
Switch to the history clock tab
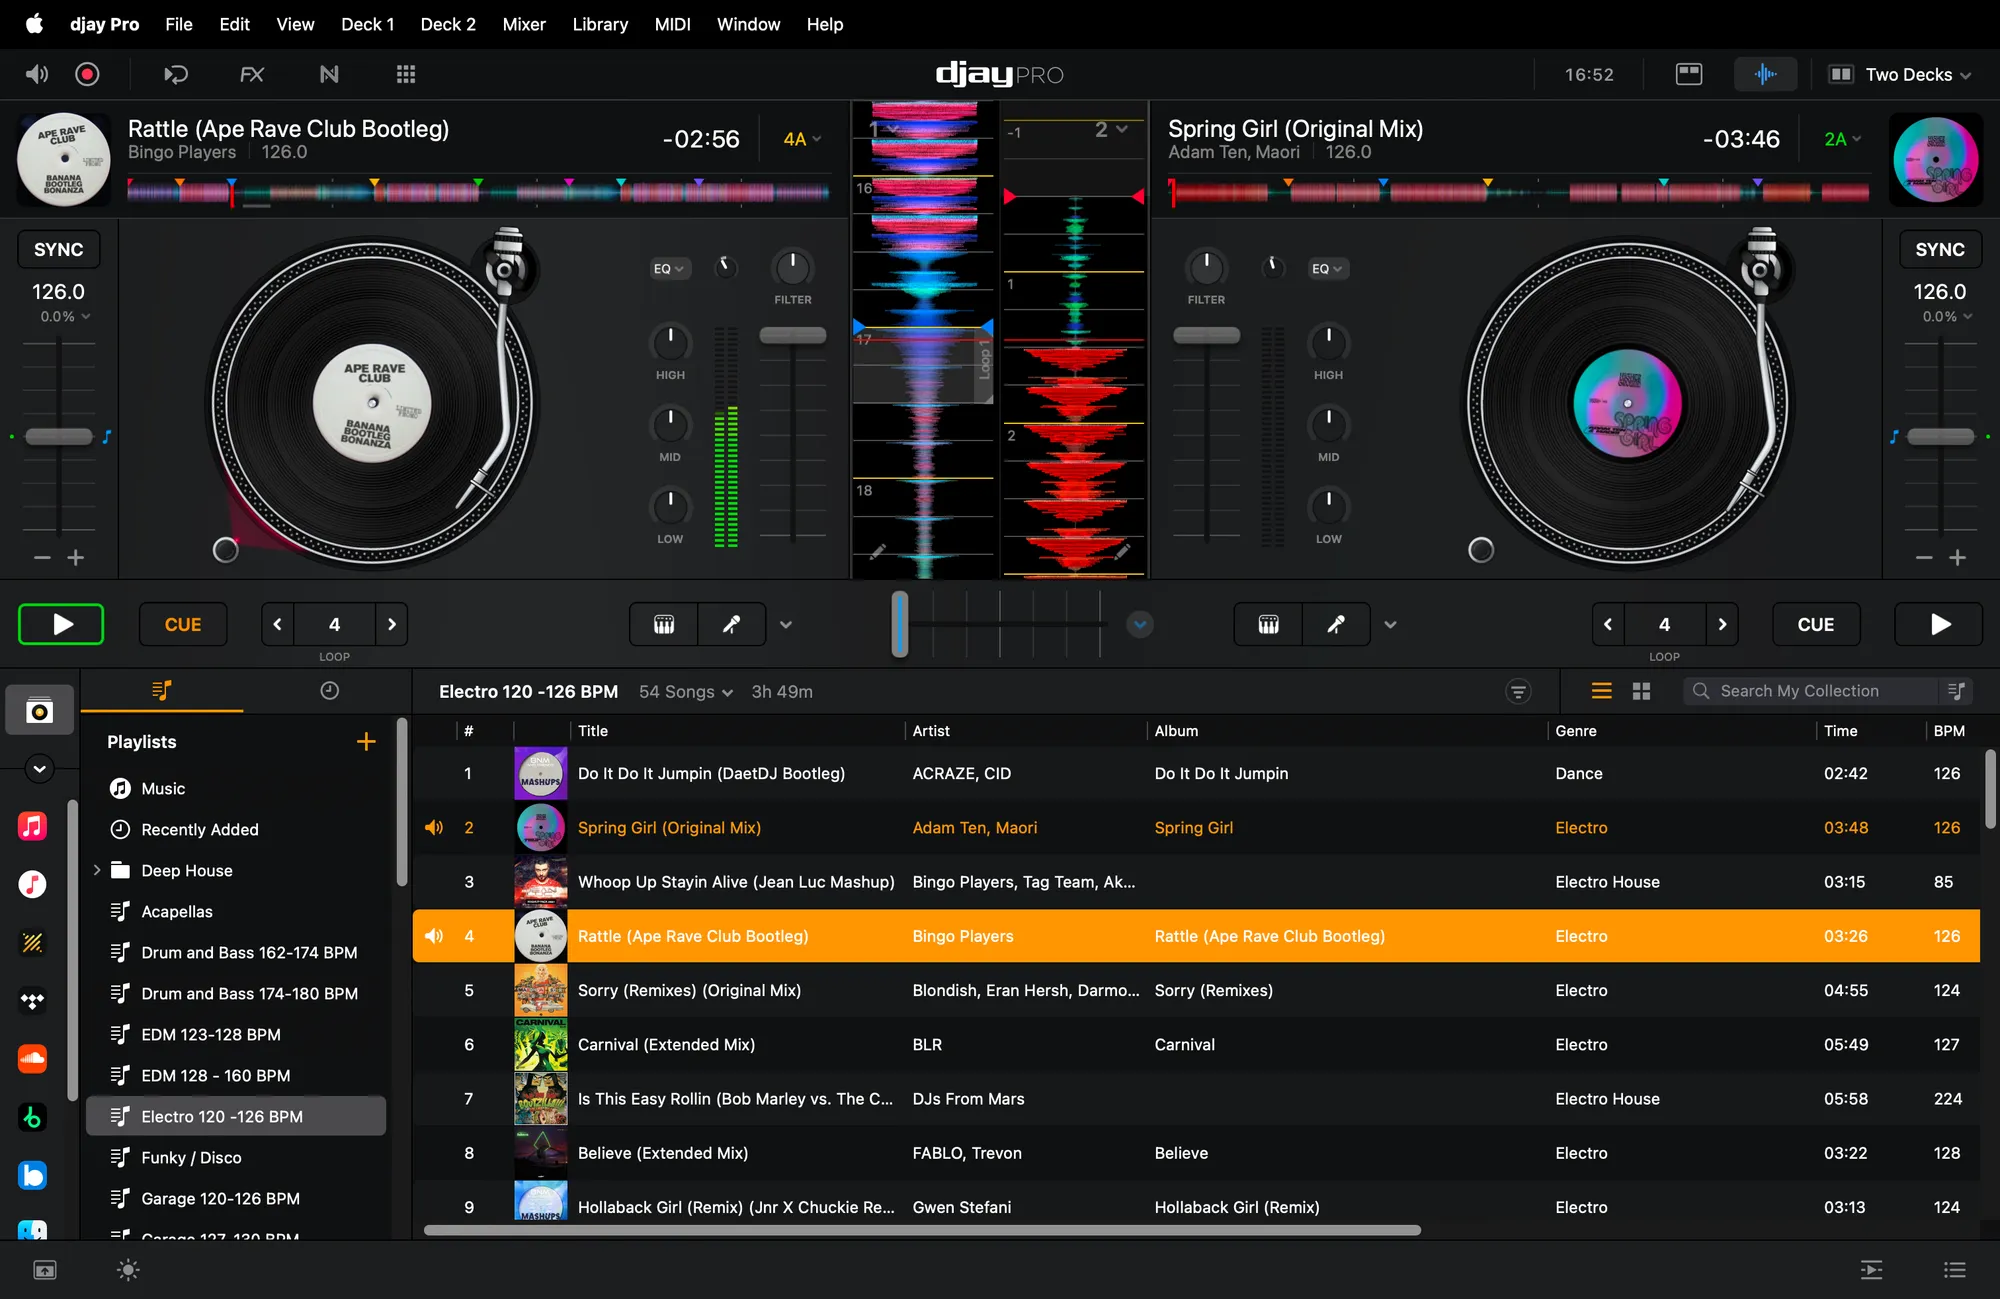pos(329,691)
